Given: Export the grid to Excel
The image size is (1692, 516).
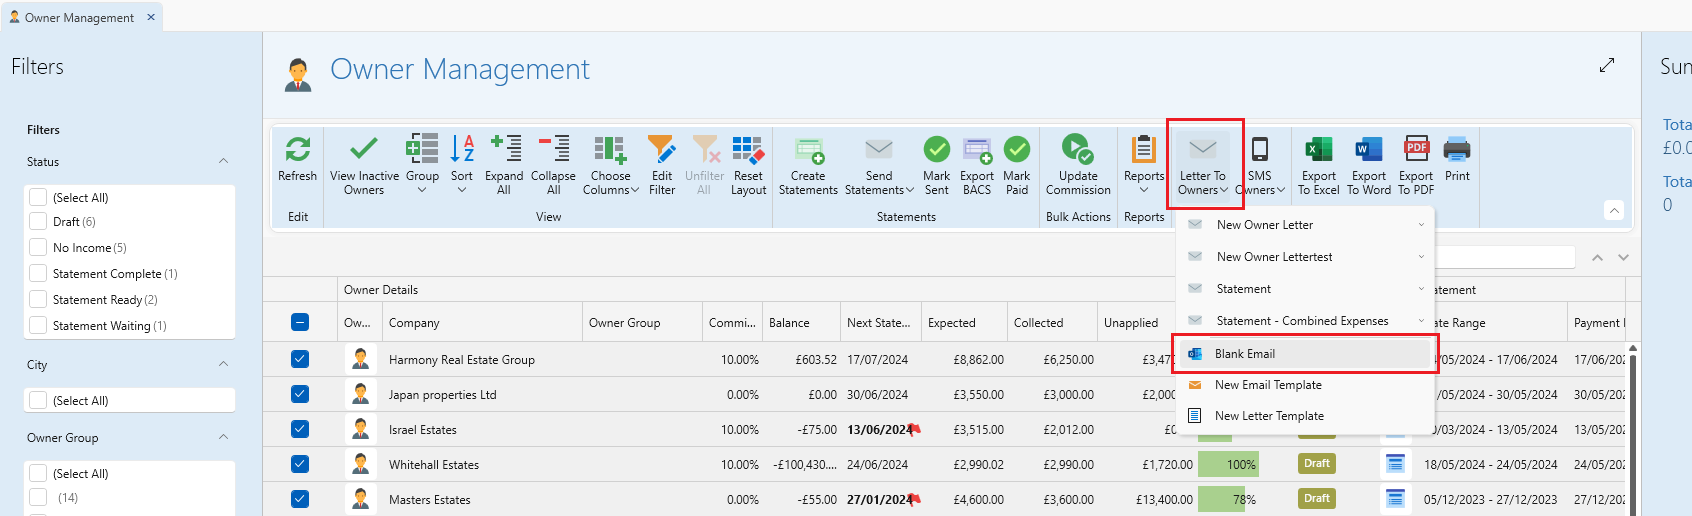Looking at the screenshot, I should click(x=1319, y=166).
